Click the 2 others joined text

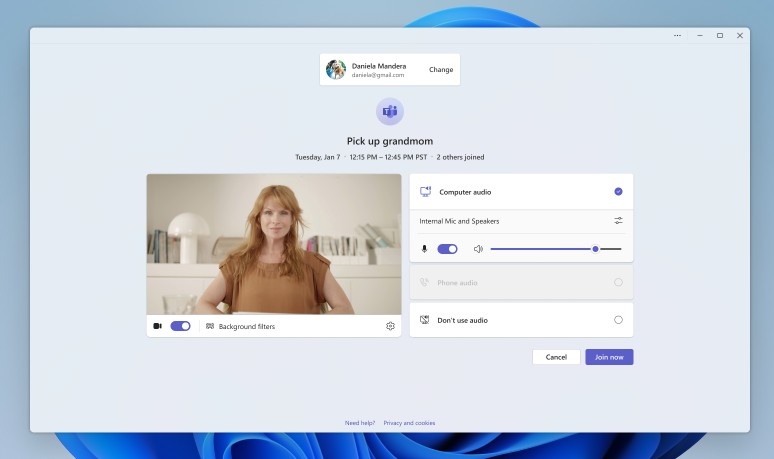coord(460,157)
